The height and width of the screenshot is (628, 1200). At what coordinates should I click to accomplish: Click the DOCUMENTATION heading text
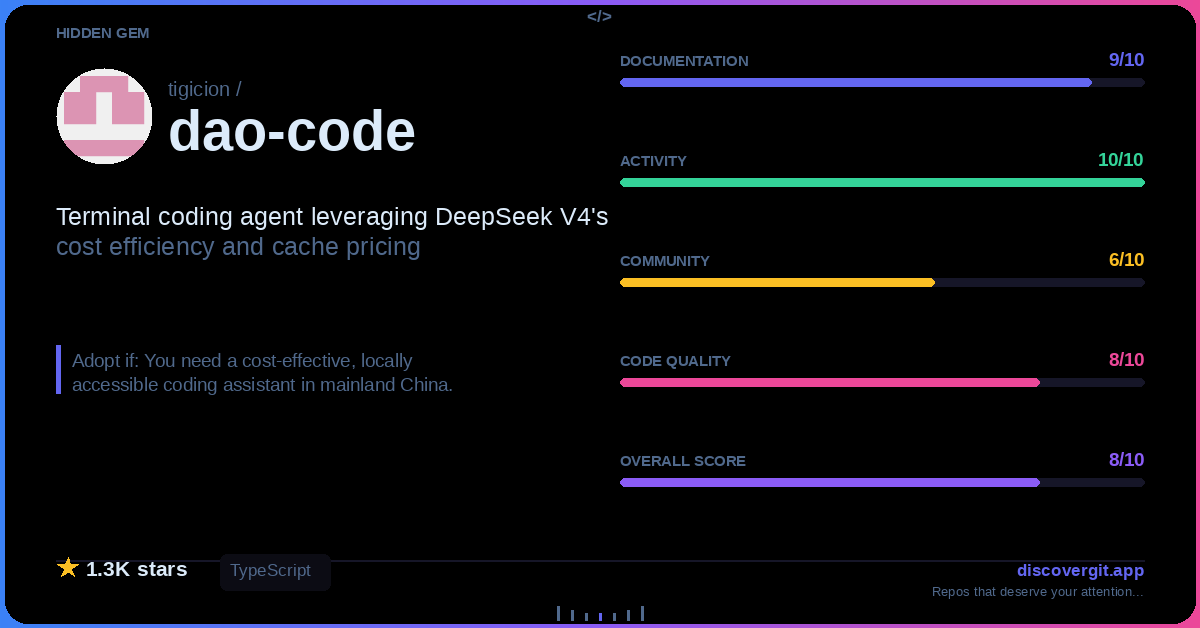coord(684,61)
